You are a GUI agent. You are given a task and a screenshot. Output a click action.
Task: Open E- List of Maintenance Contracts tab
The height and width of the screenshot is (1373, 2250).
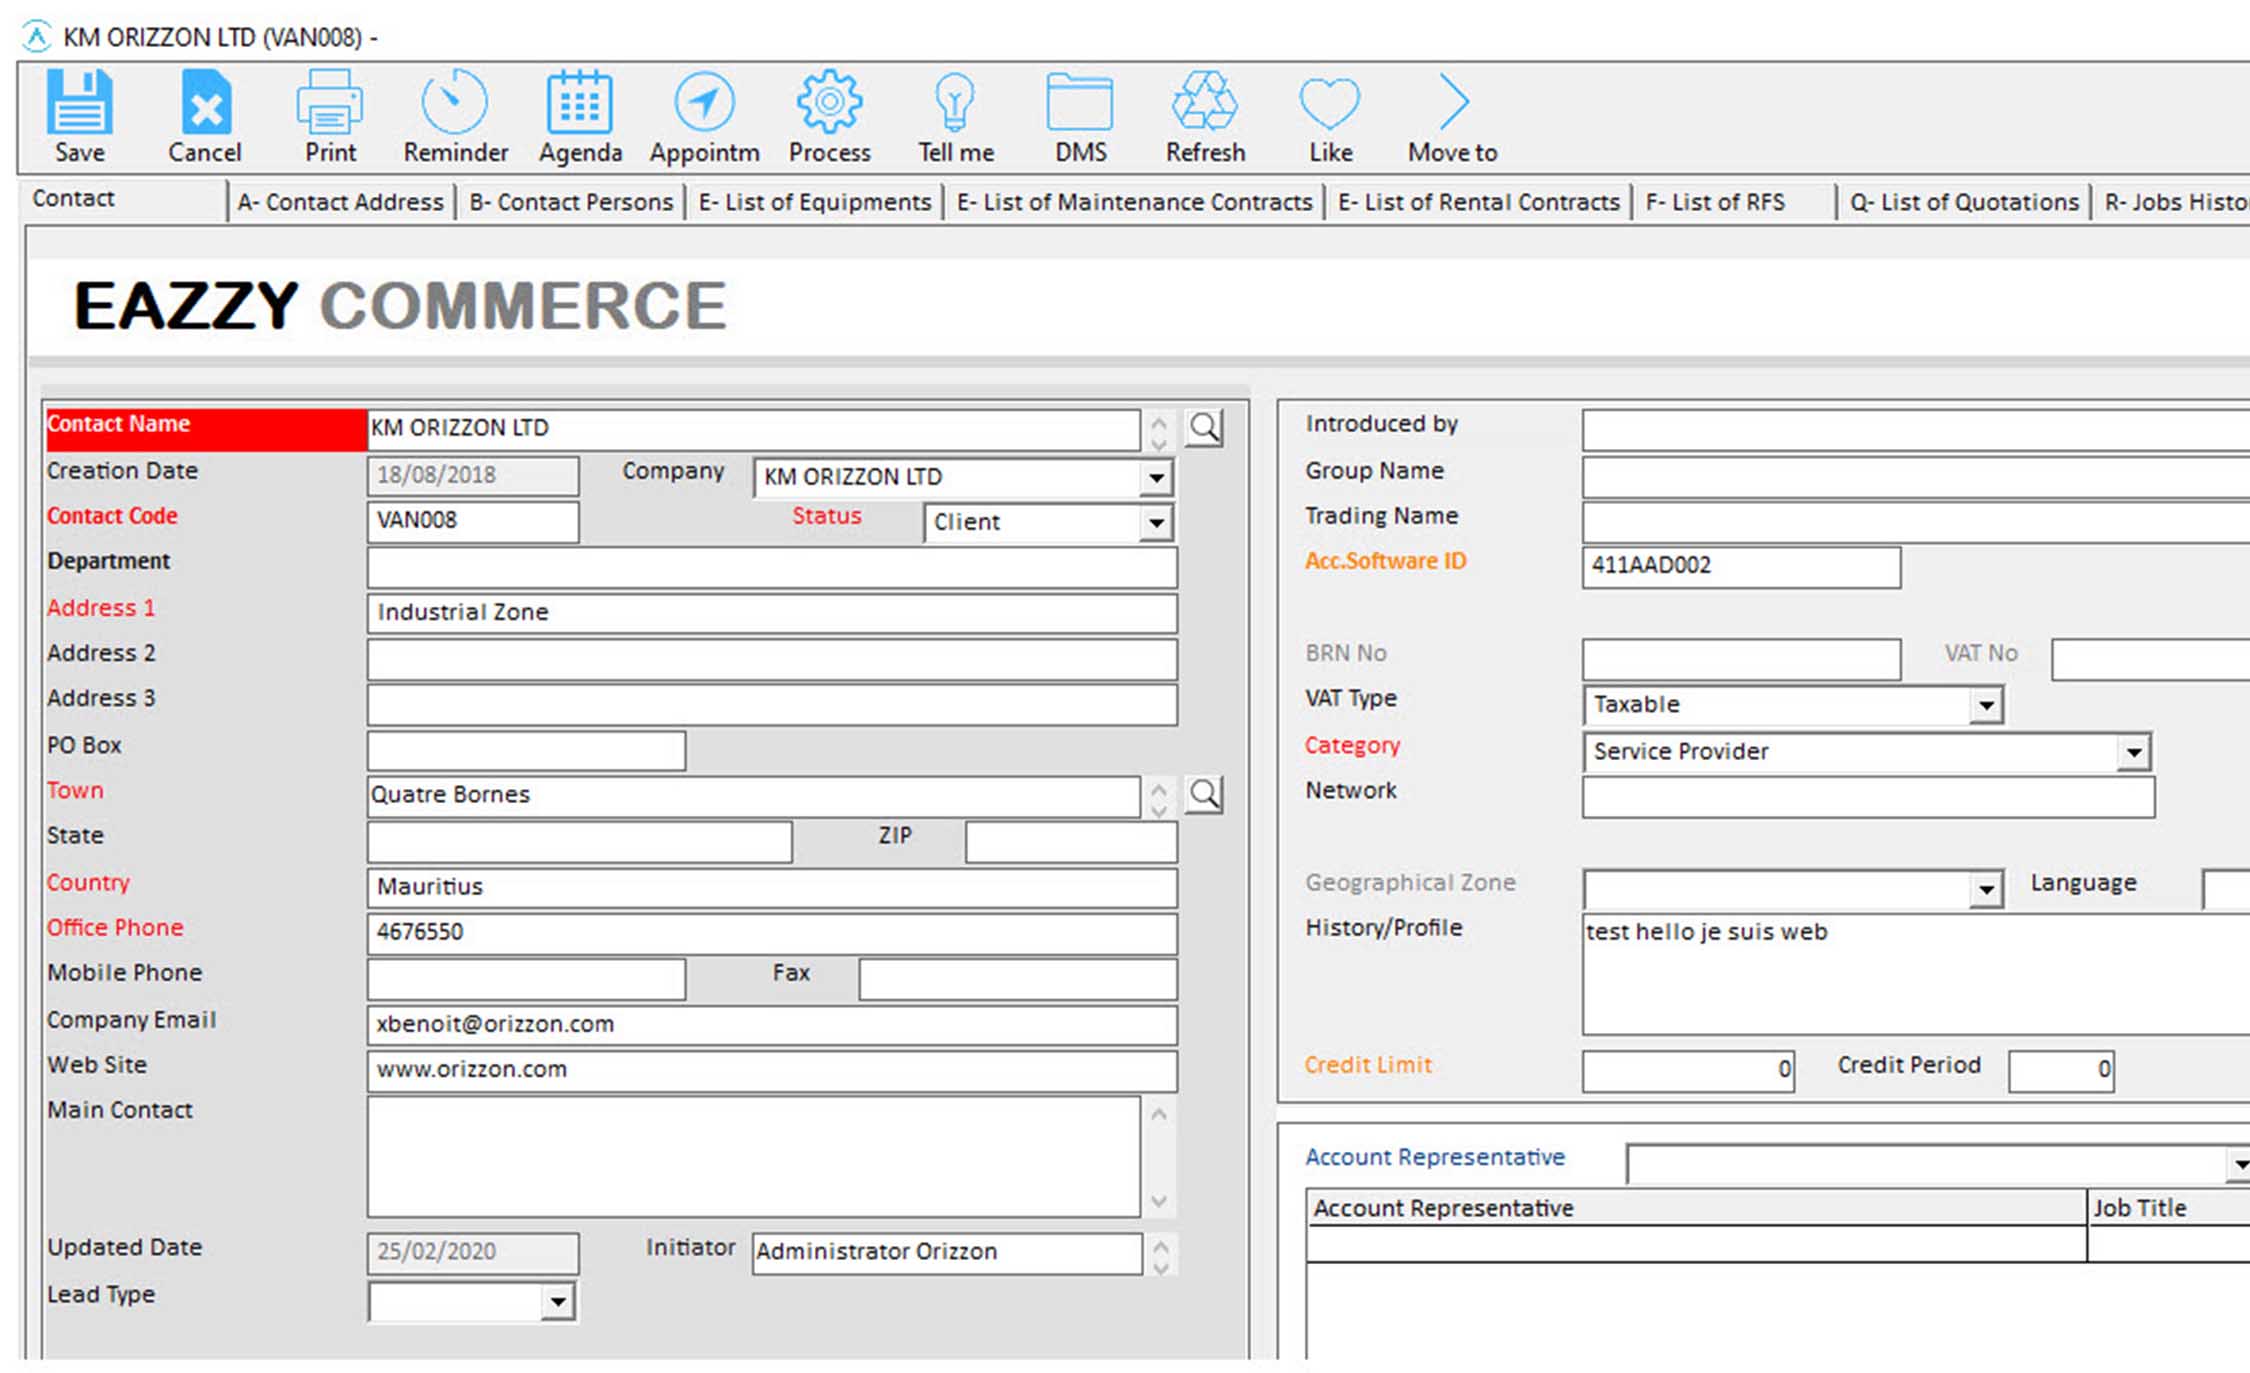[x=1135, y=202]
